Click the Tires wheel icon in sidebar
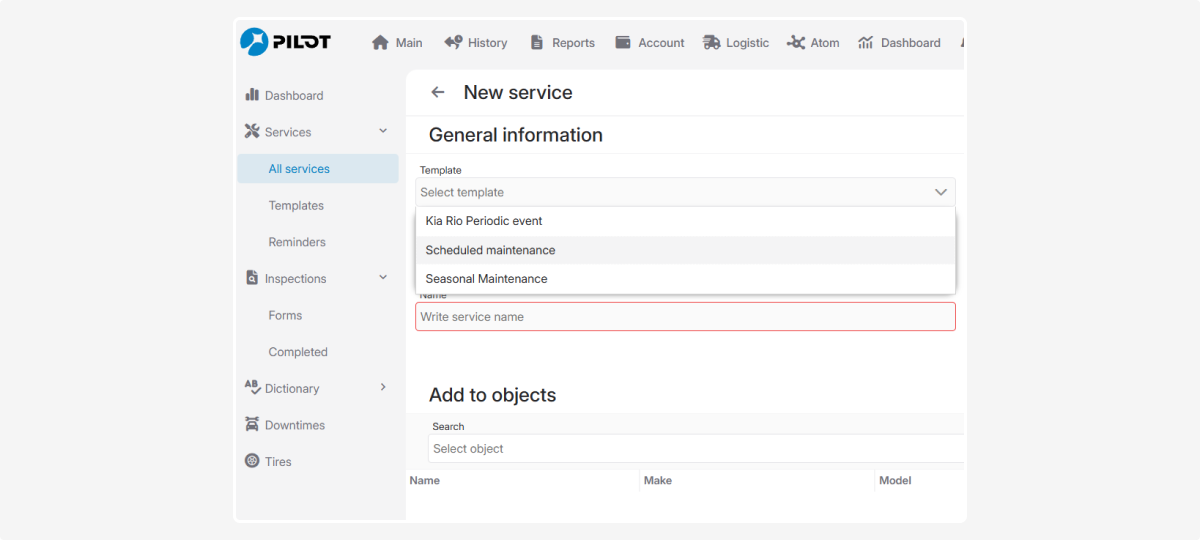Viewport: 1200px width, 540px height. [252, 461]
